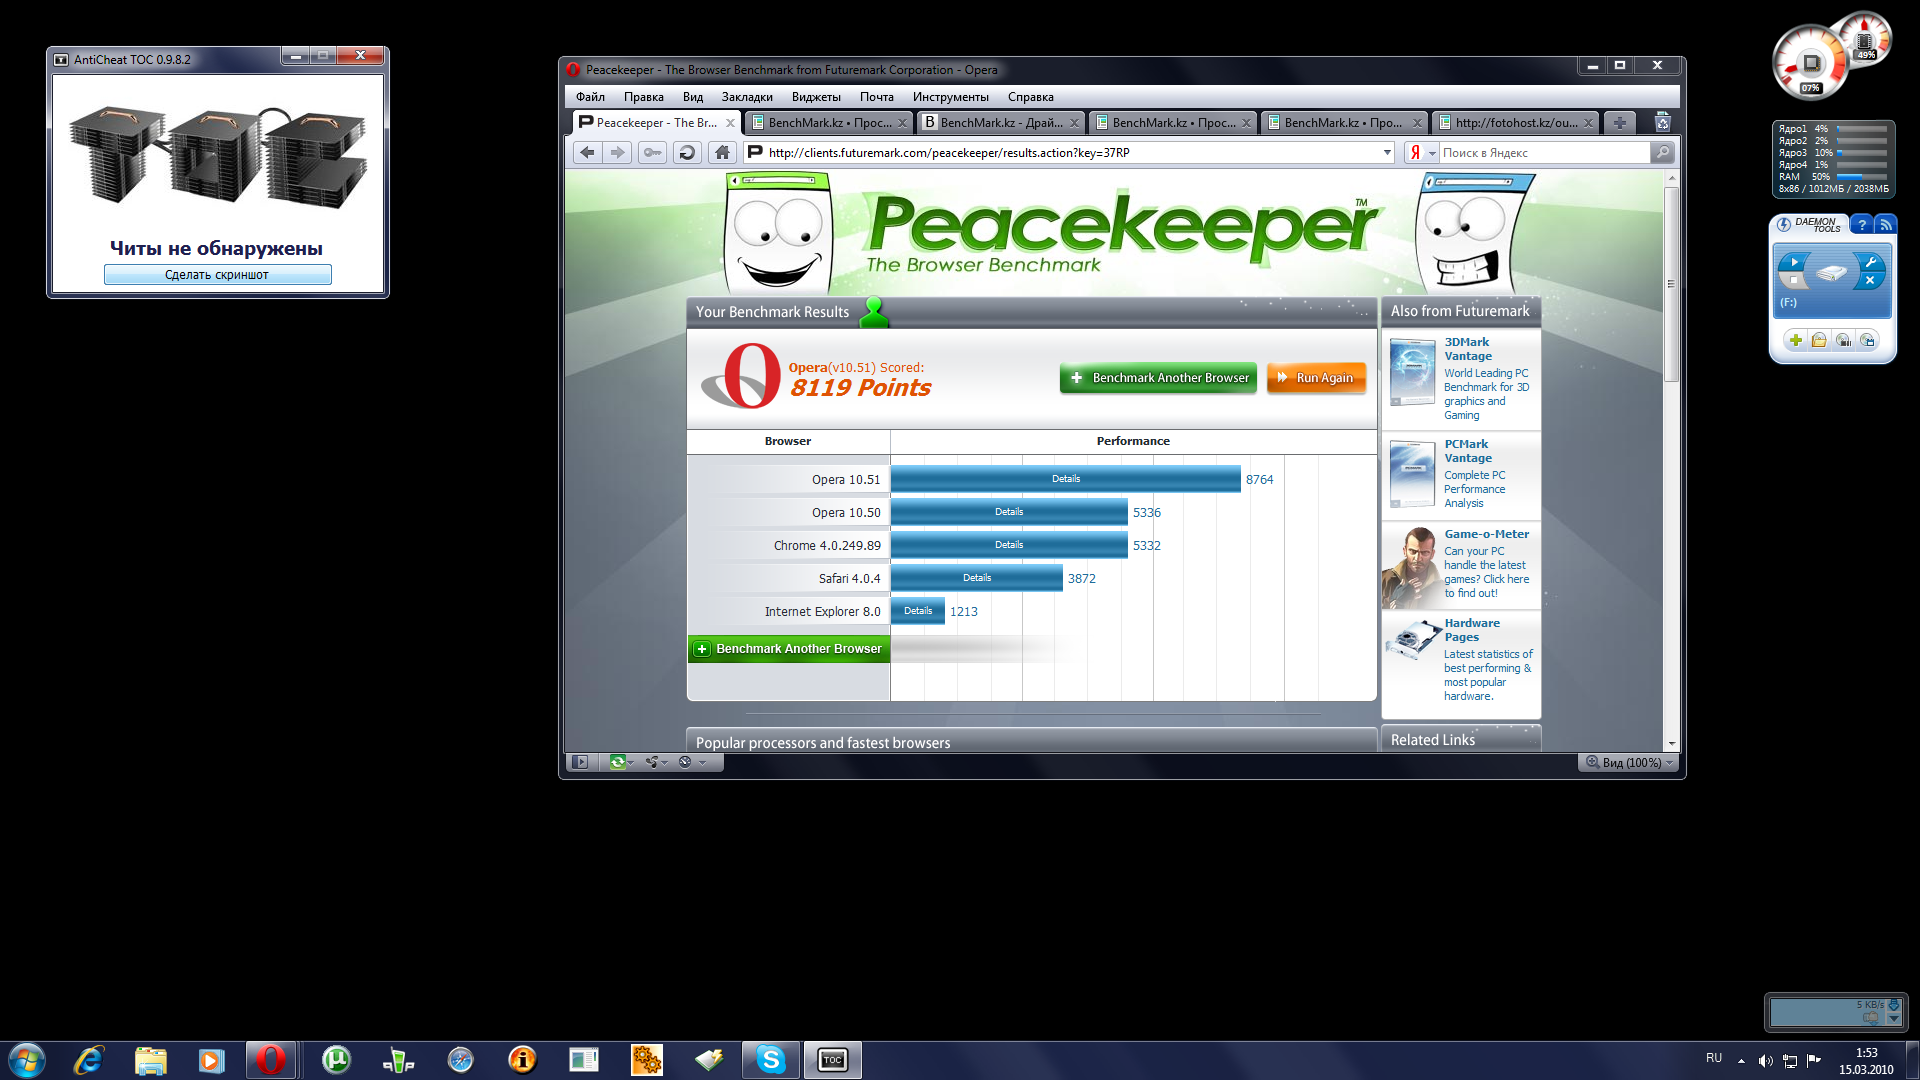1920x1080 pixels.
Task: Click DAEMON Tools virtual drive F: icon
Action: pyautogui.click(x=1832, y=272)
